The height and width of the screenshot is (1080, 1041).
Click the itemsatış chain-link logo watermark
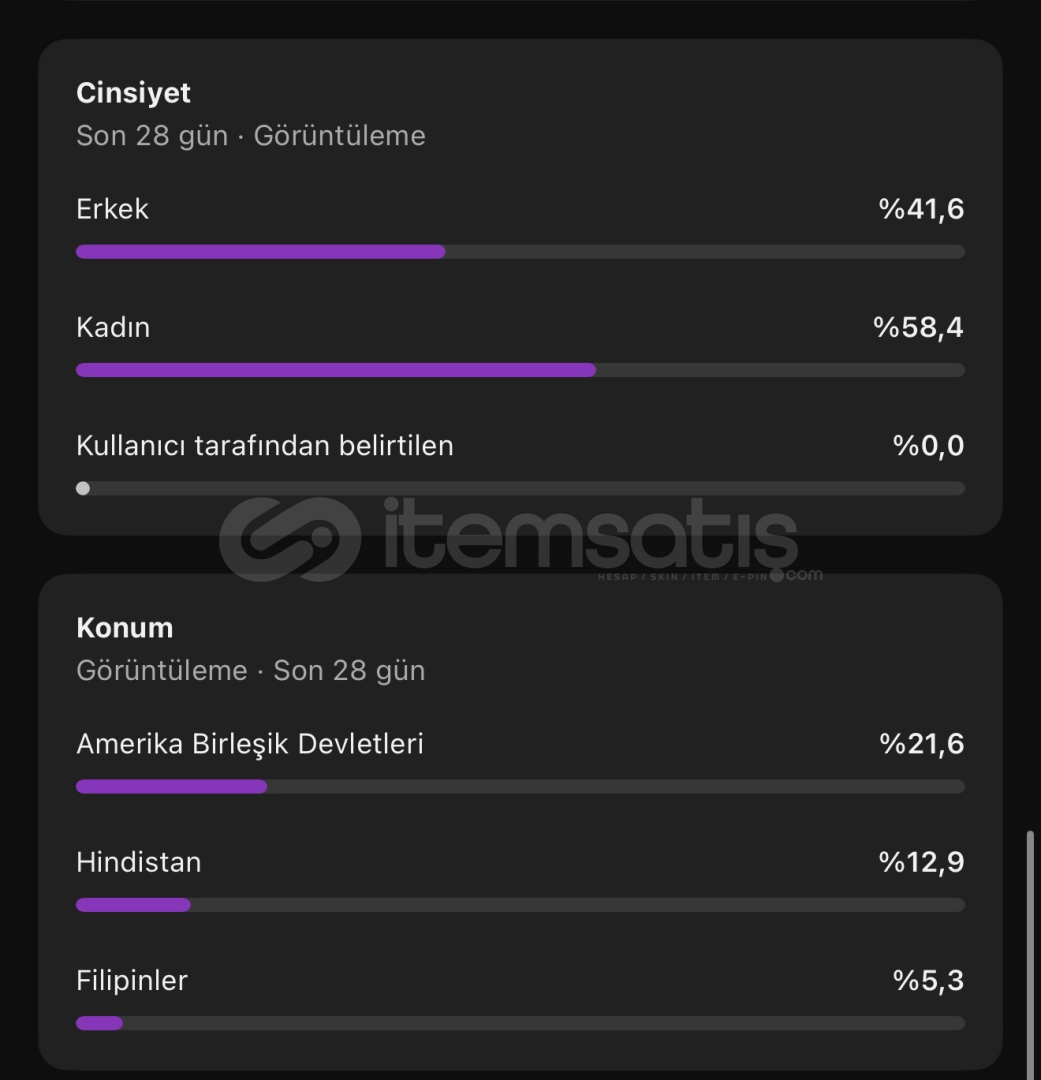[x=290, y=539]
